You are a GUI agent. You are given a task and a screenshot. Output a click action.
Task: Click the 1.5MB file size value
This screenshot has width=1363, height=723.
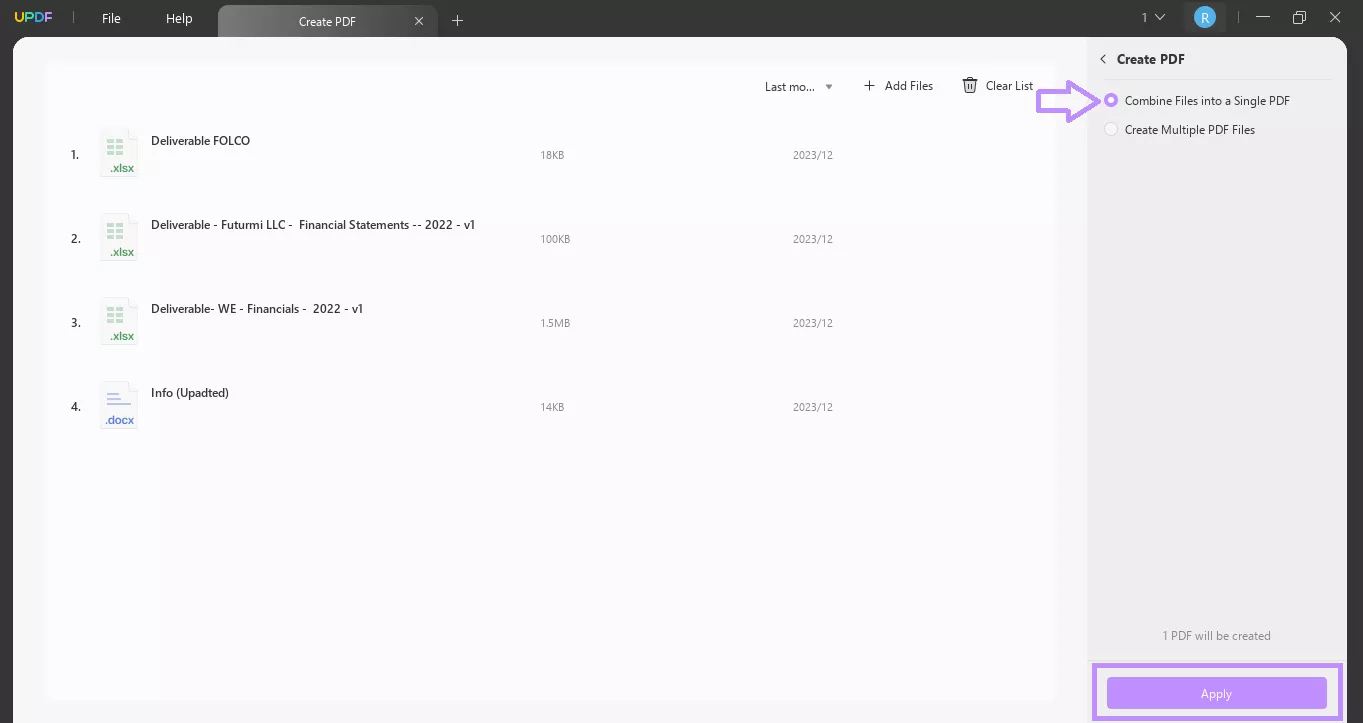click(x=555, y=324)
